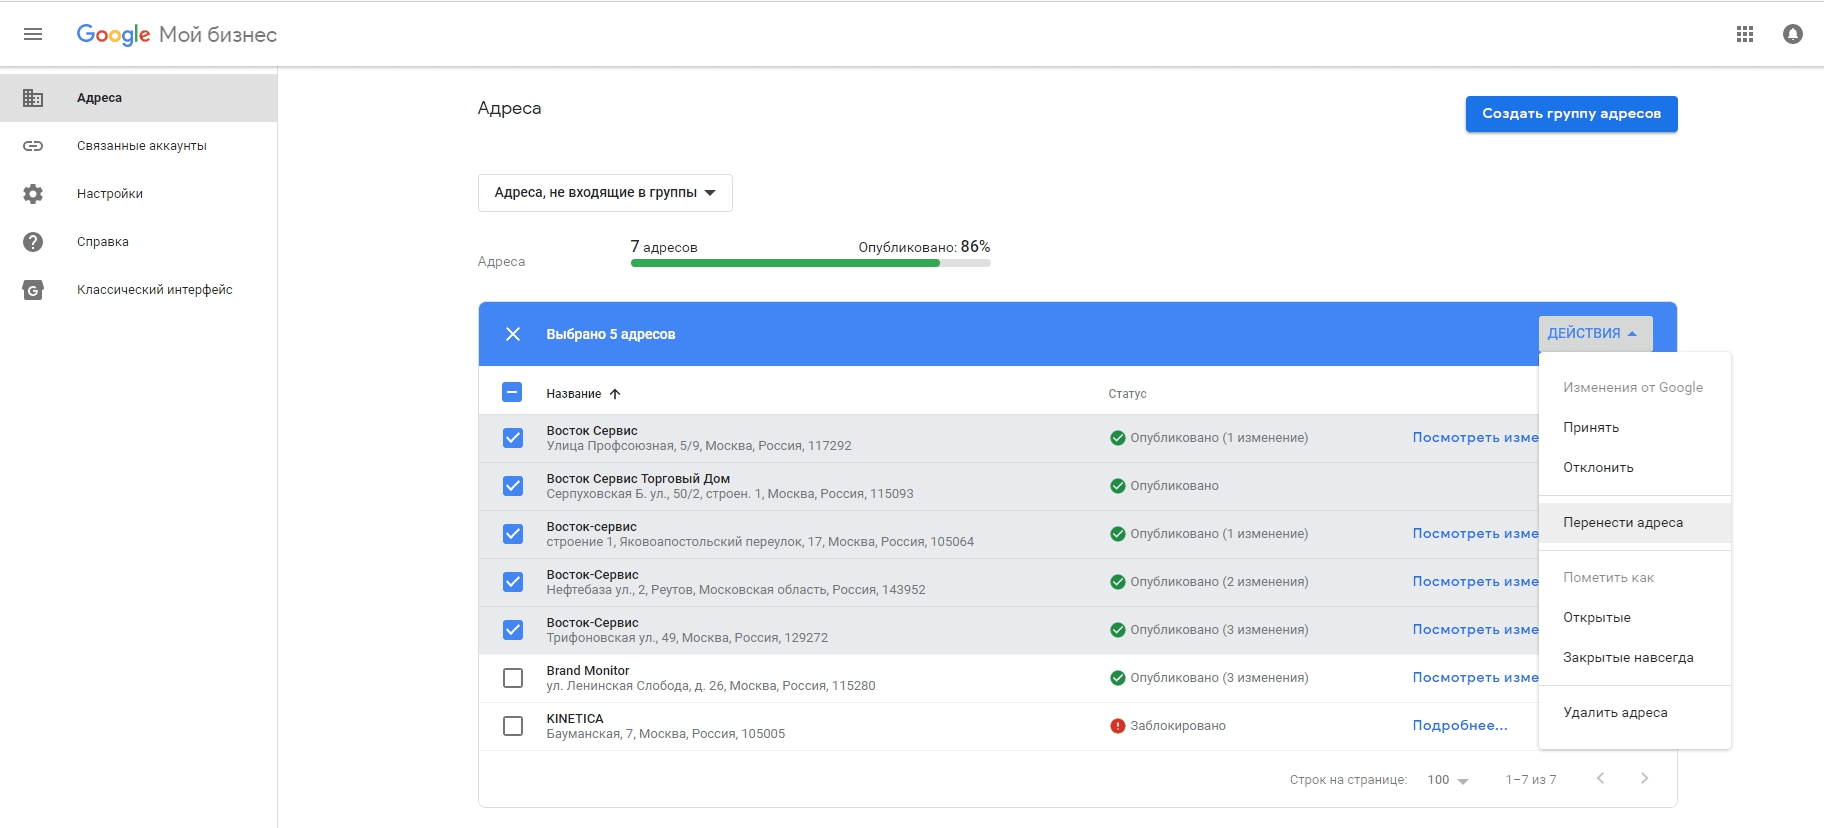Click Восток Сервис Торговый Дом name
The width and height of the screenshot is (1824, 828).
tap(638, 479)
